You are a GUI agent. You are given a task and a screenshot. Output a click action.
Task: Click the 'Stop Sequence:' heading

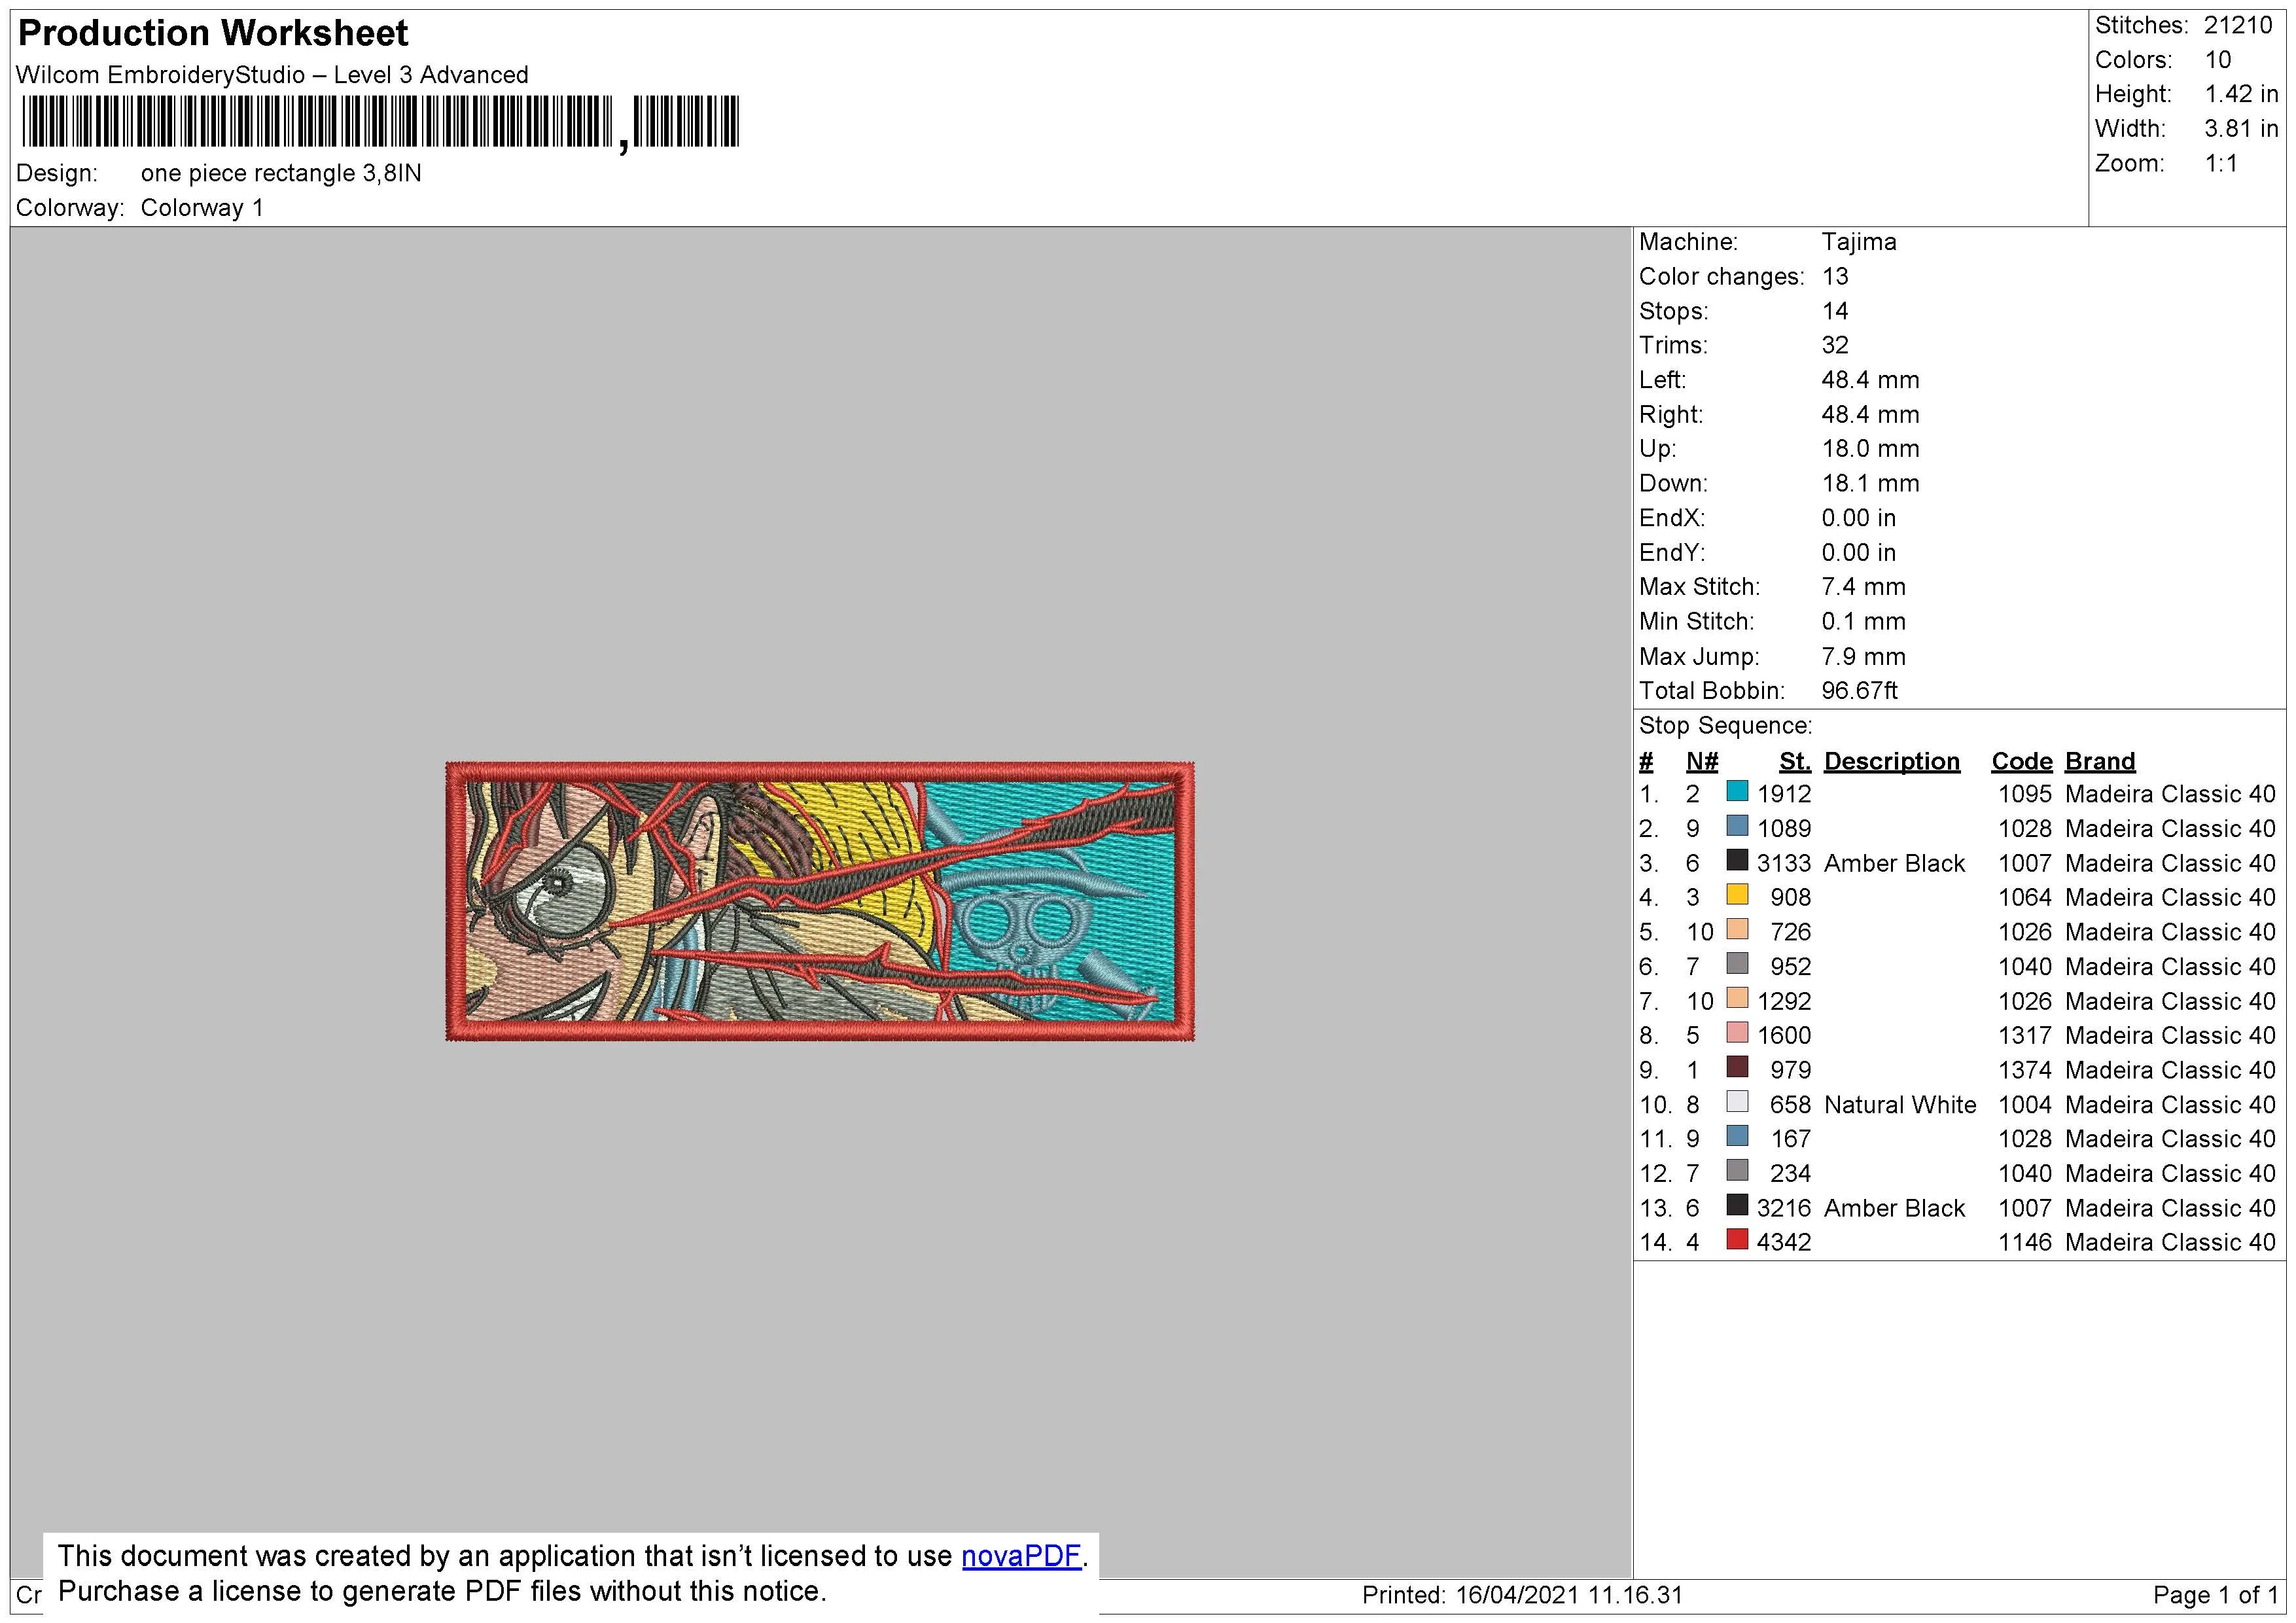[x=1725, y=725]
